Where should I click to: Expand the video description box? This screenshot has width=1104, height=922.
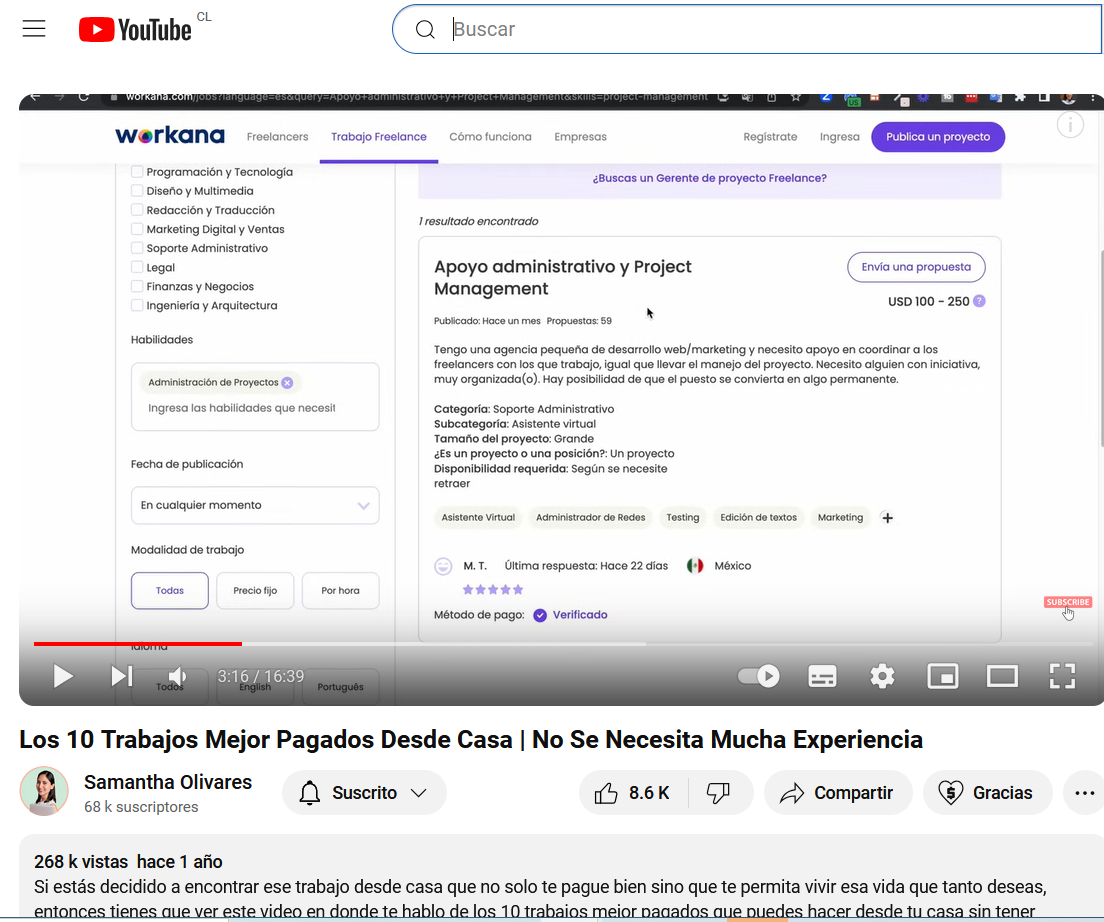561,878
